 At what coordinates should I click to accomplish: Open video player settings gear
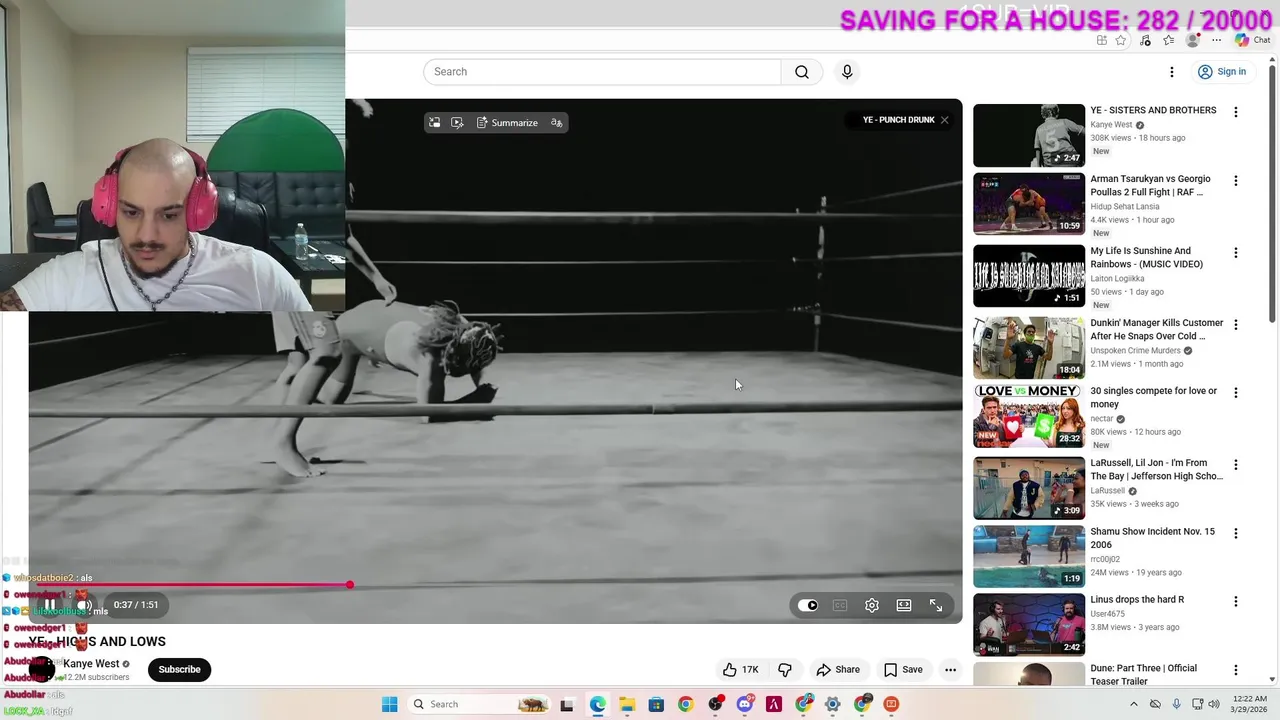pyautogui.click(x=872, y=605)
